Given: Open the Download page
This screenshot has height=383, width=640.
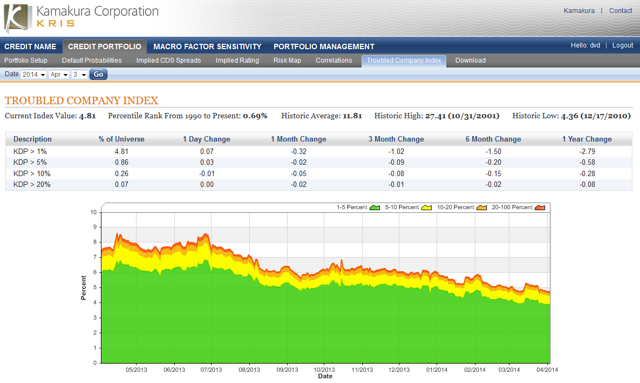Looking at the screenshot, I should [470, 60].
